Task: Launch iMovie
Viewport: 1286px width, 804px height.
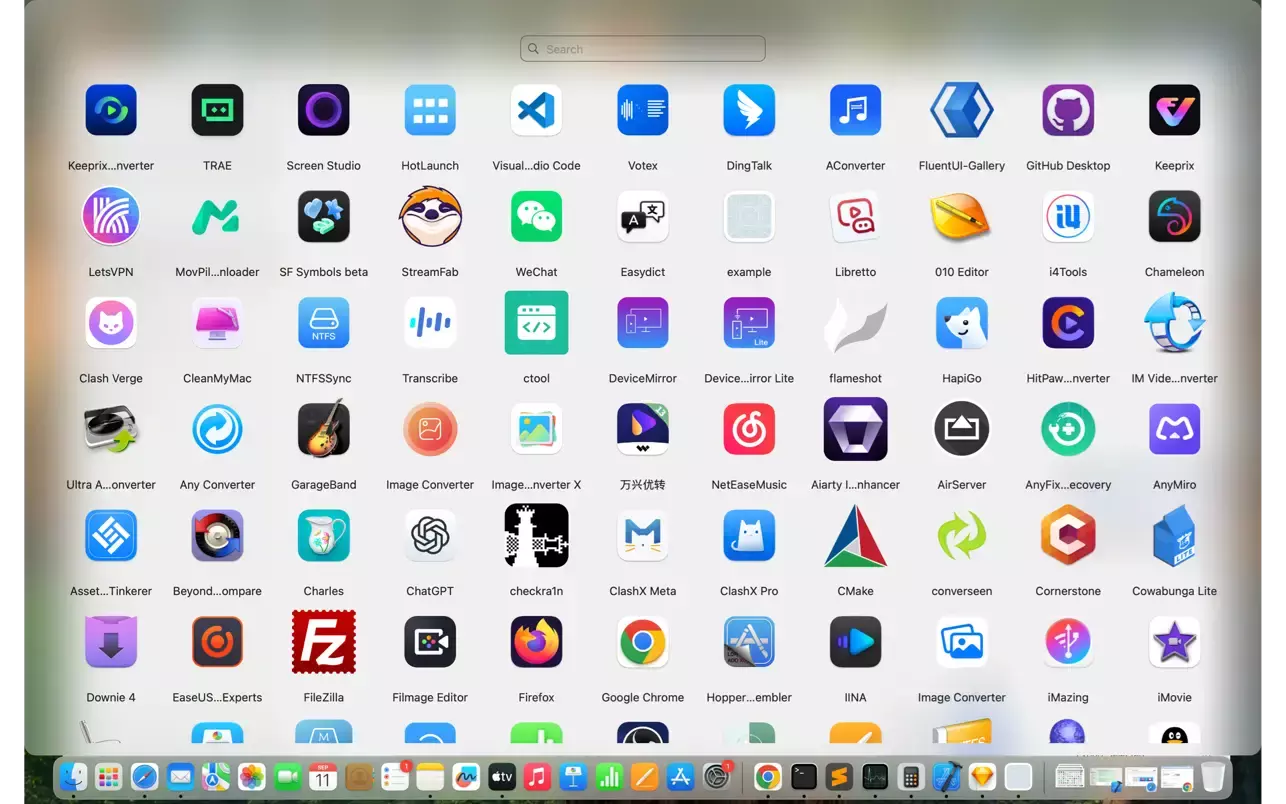Action: pos(1174,642)
